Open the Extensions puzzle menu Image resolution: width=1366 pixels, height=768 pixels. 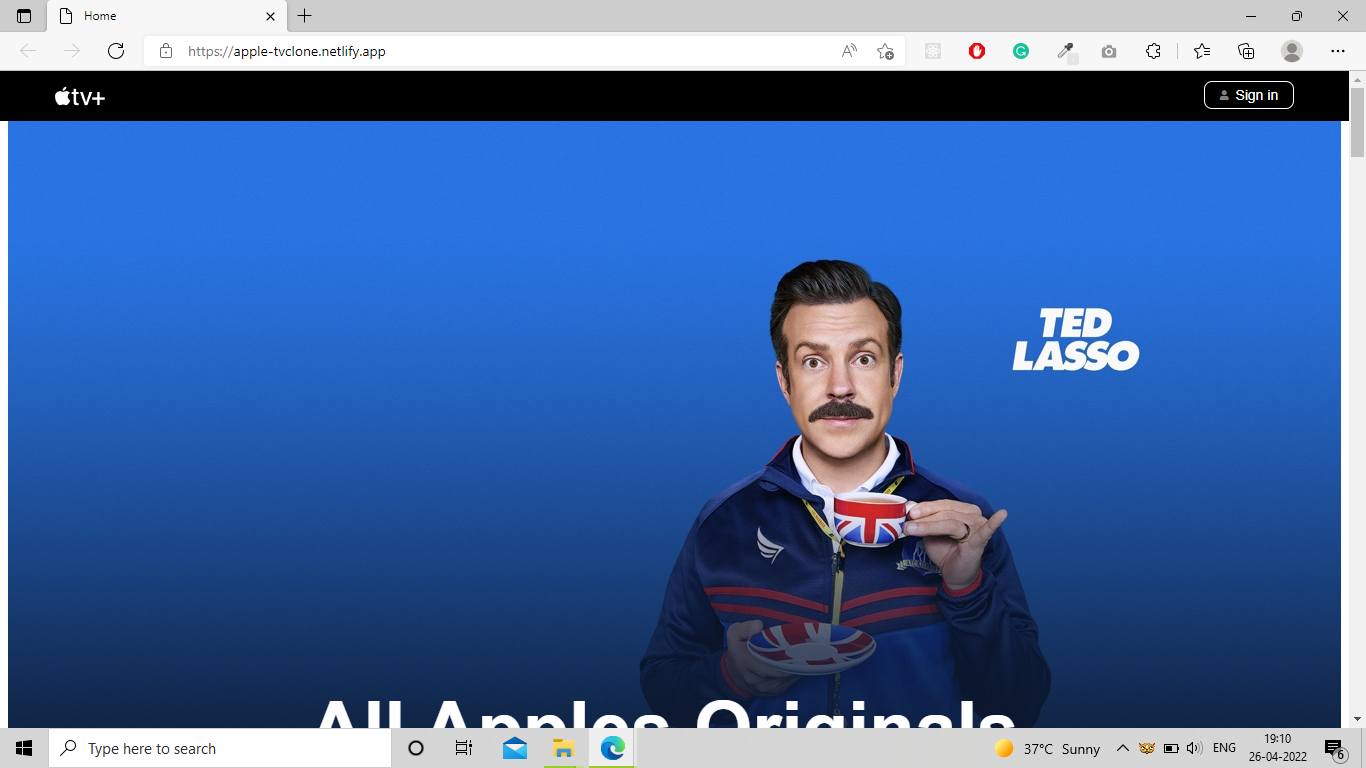1153,51
